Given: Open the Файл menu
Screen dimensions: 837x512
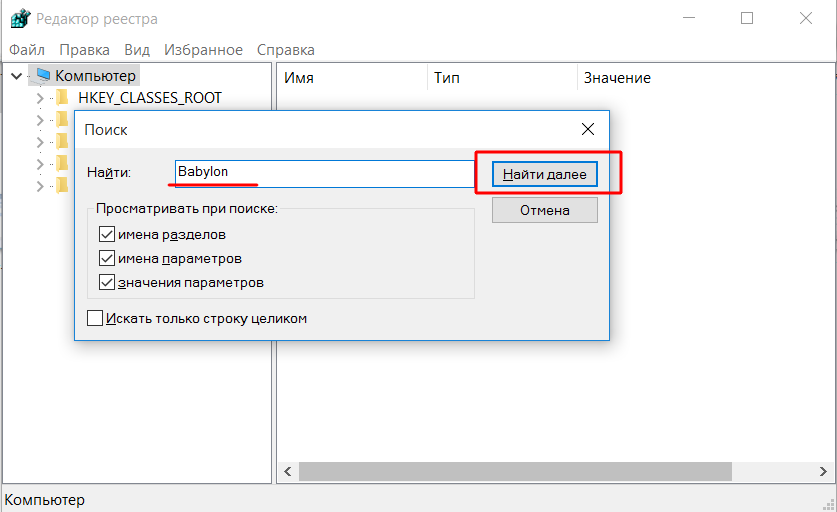Looking at the screenshot, I should [x=27, y=50].
